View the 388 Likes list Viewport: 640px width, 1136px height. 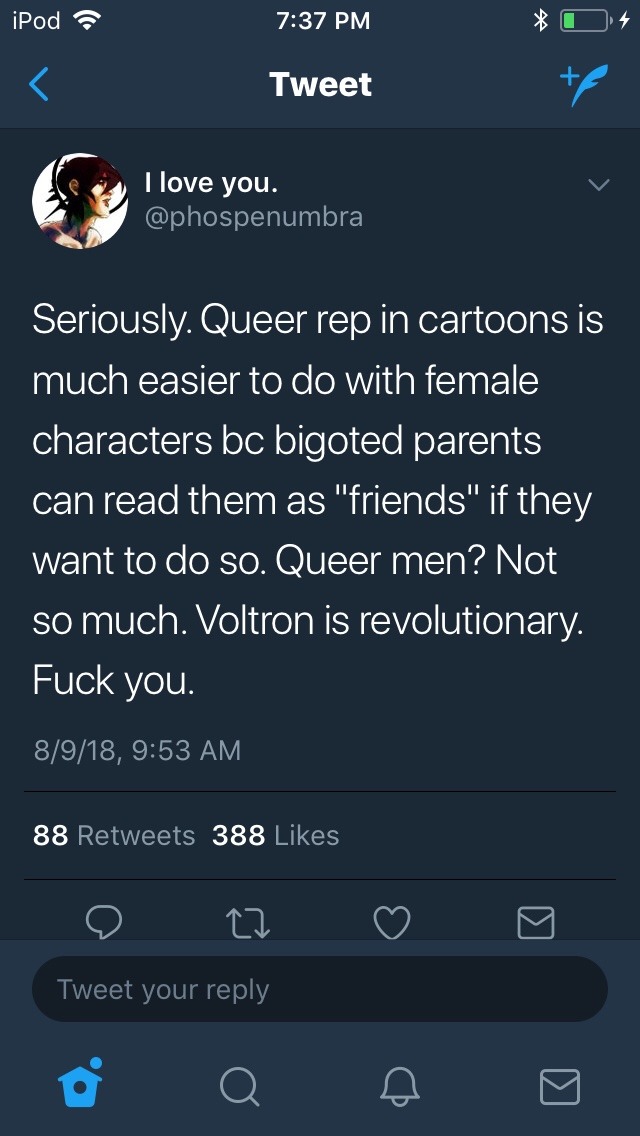pos(275,835)
